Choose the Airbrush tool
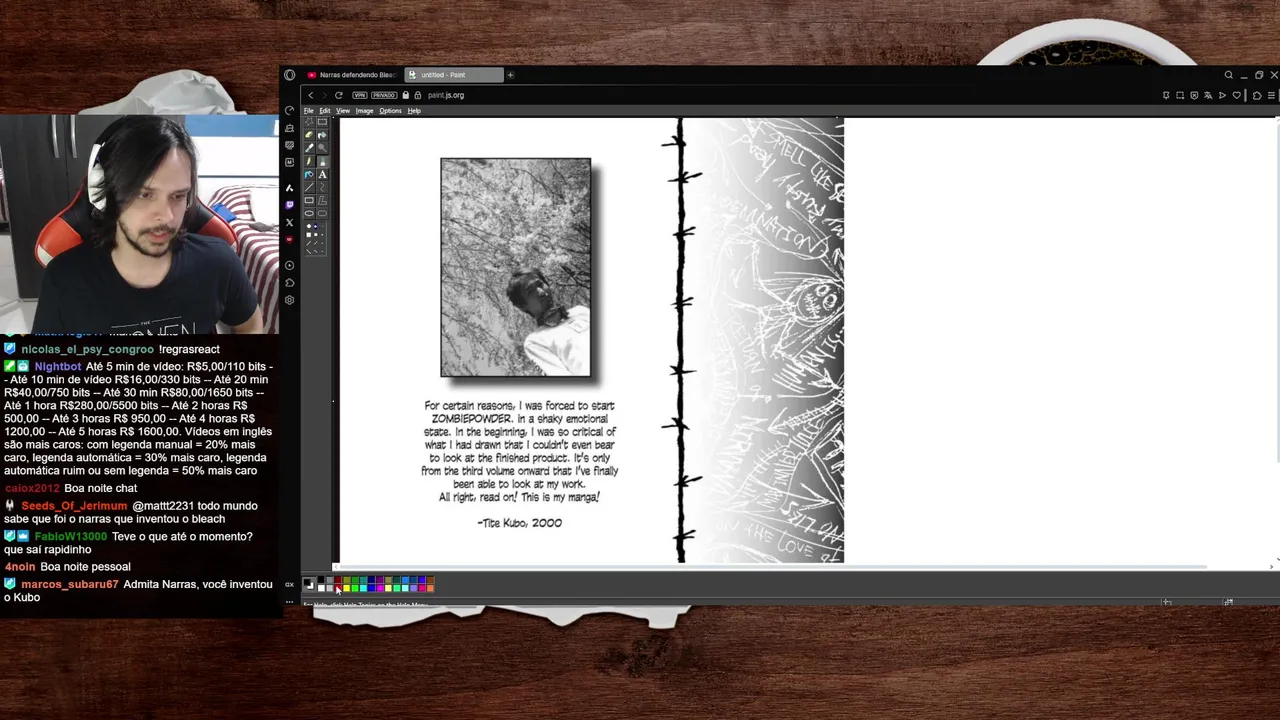 coord(309,174)
